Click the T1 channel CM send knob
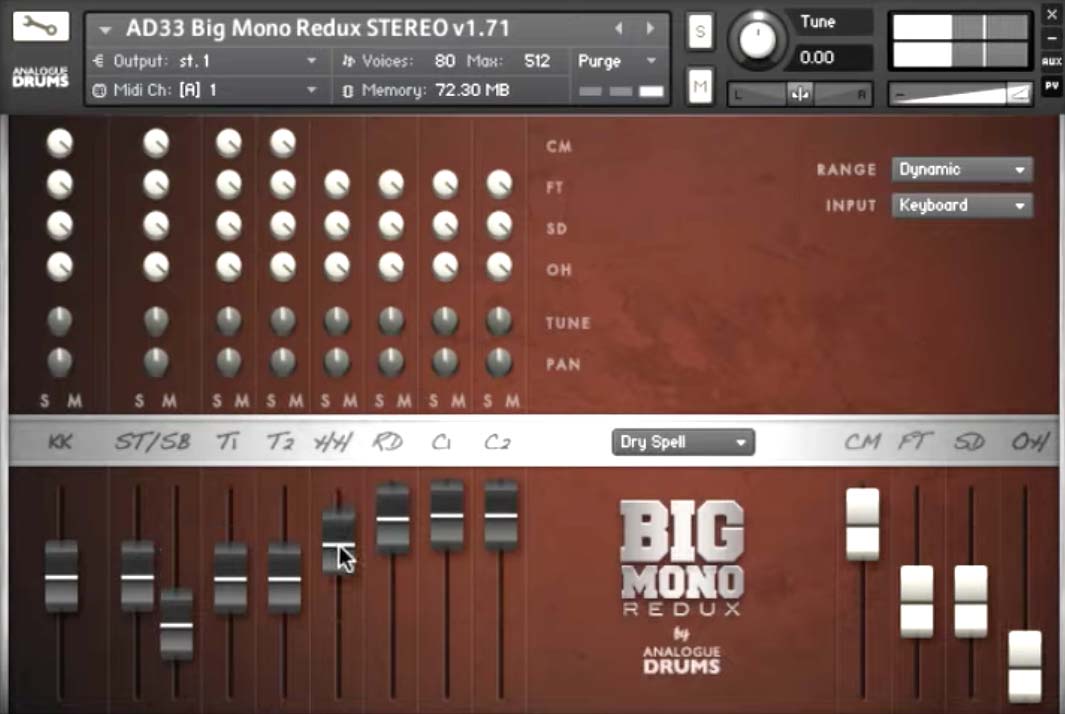 229,143
